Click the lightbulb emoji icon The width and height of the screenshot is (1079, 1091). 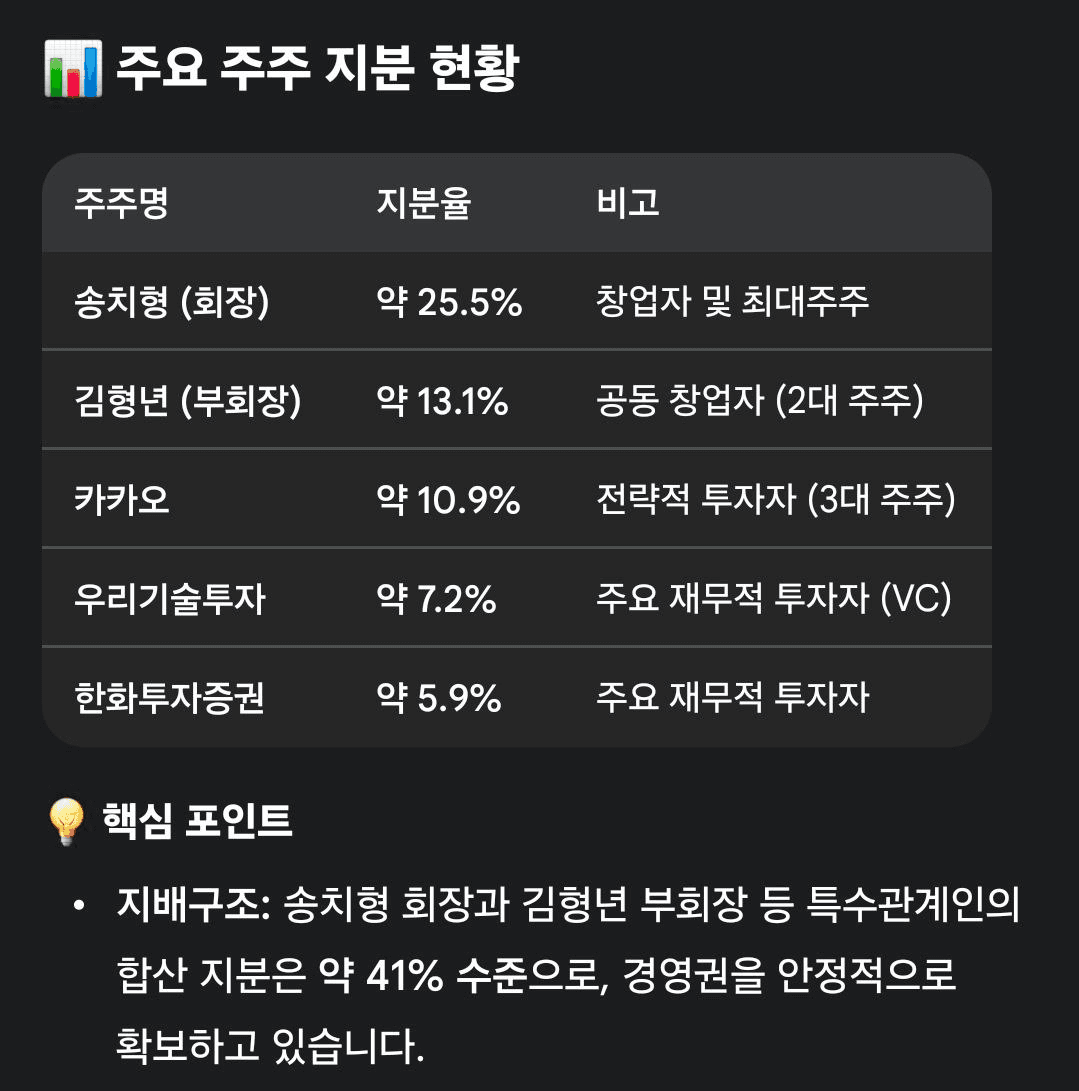pyautogui.click(x=69, y=822)
